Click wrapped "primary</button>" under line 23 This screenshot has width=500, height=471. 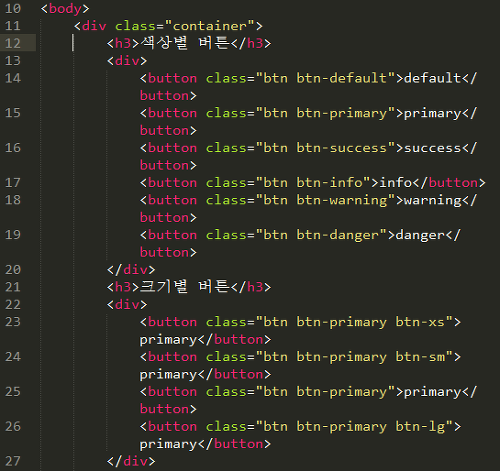click(x=205, y=340)
